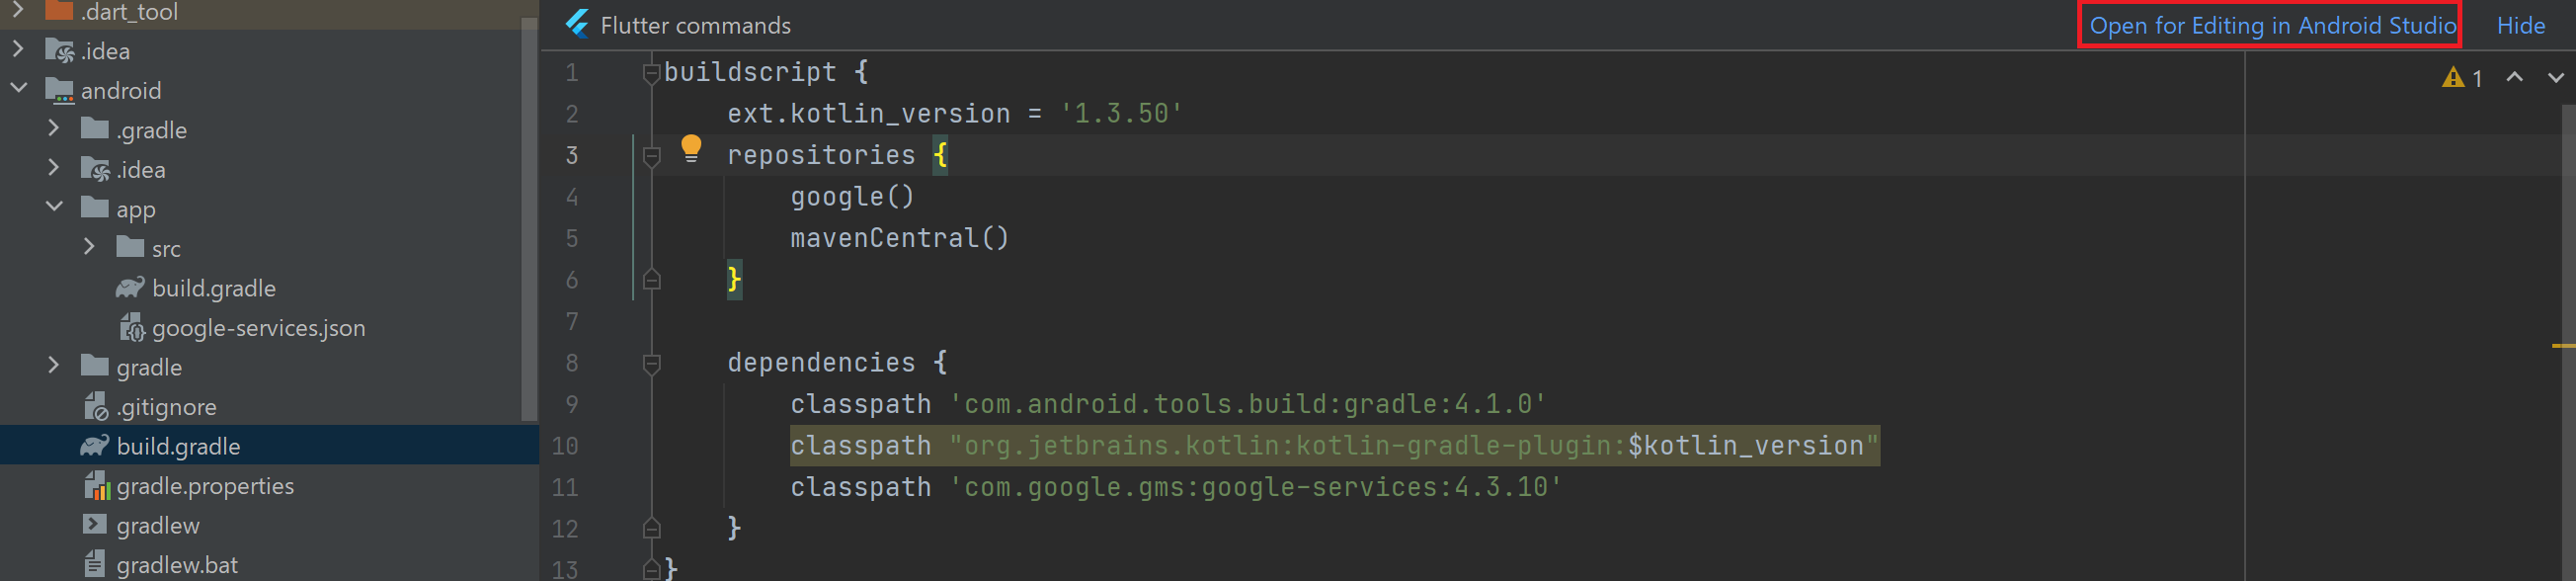Jump to next highlighted error arrow
The image size is (2576, 581).
(x=2555, y=78)
